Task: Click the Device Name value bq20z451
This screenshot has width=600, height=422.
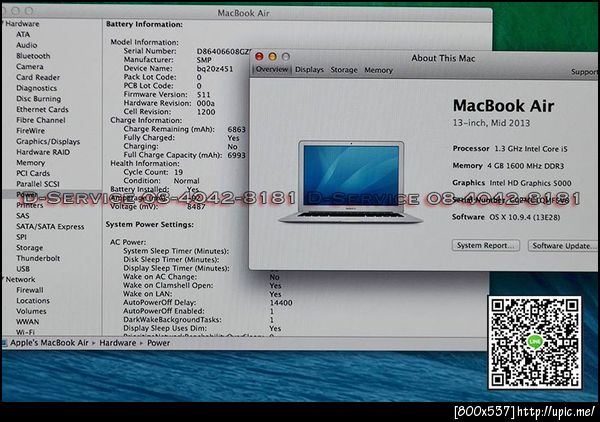Action: [x=215, y=69]
